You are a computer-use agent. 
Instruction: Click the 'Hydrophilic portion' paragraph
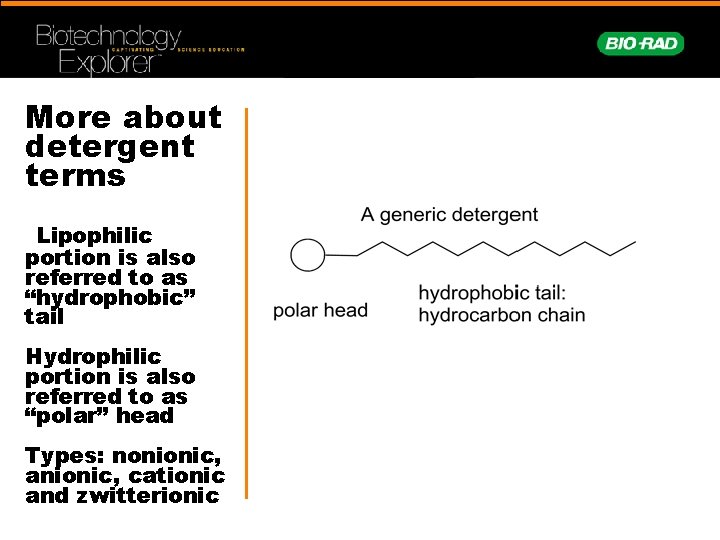tap(110, 386)
